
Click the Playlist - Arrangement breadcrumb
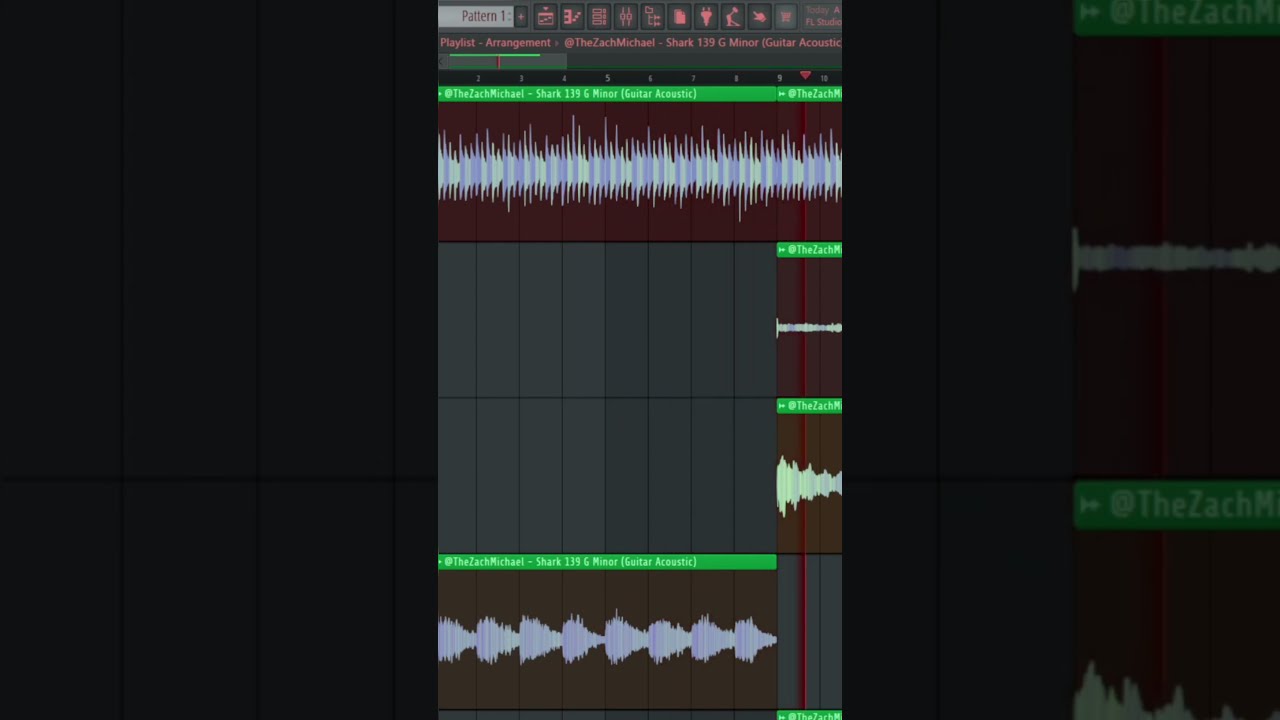[x=495, y=43]
